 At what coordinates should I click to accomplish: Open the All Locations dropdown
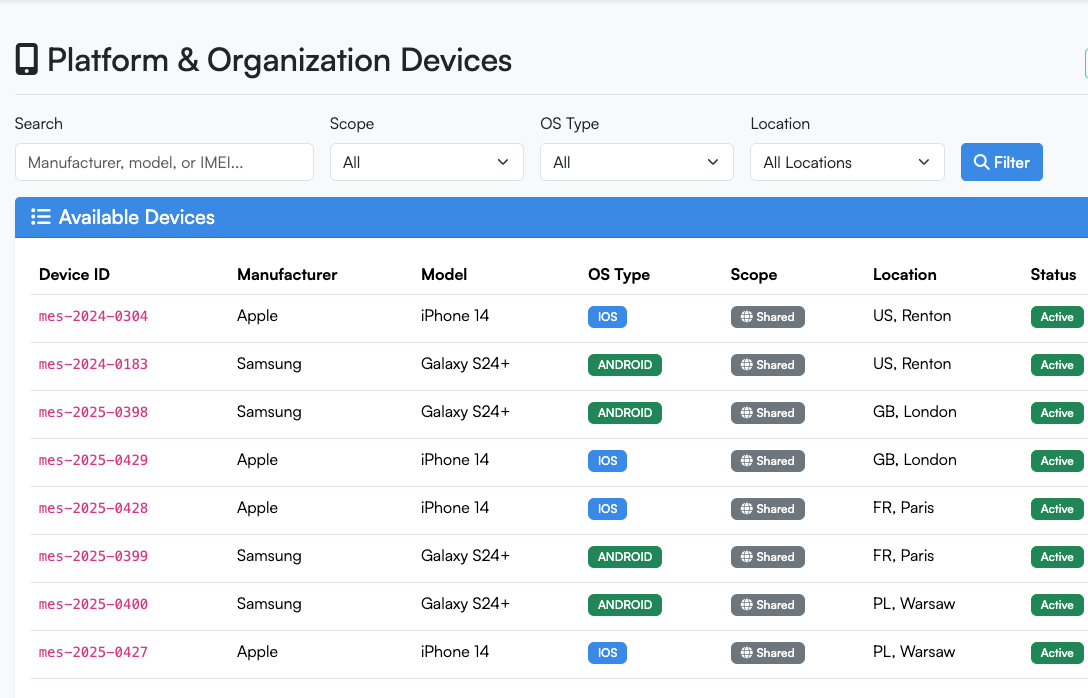click(x=847, y=162)
